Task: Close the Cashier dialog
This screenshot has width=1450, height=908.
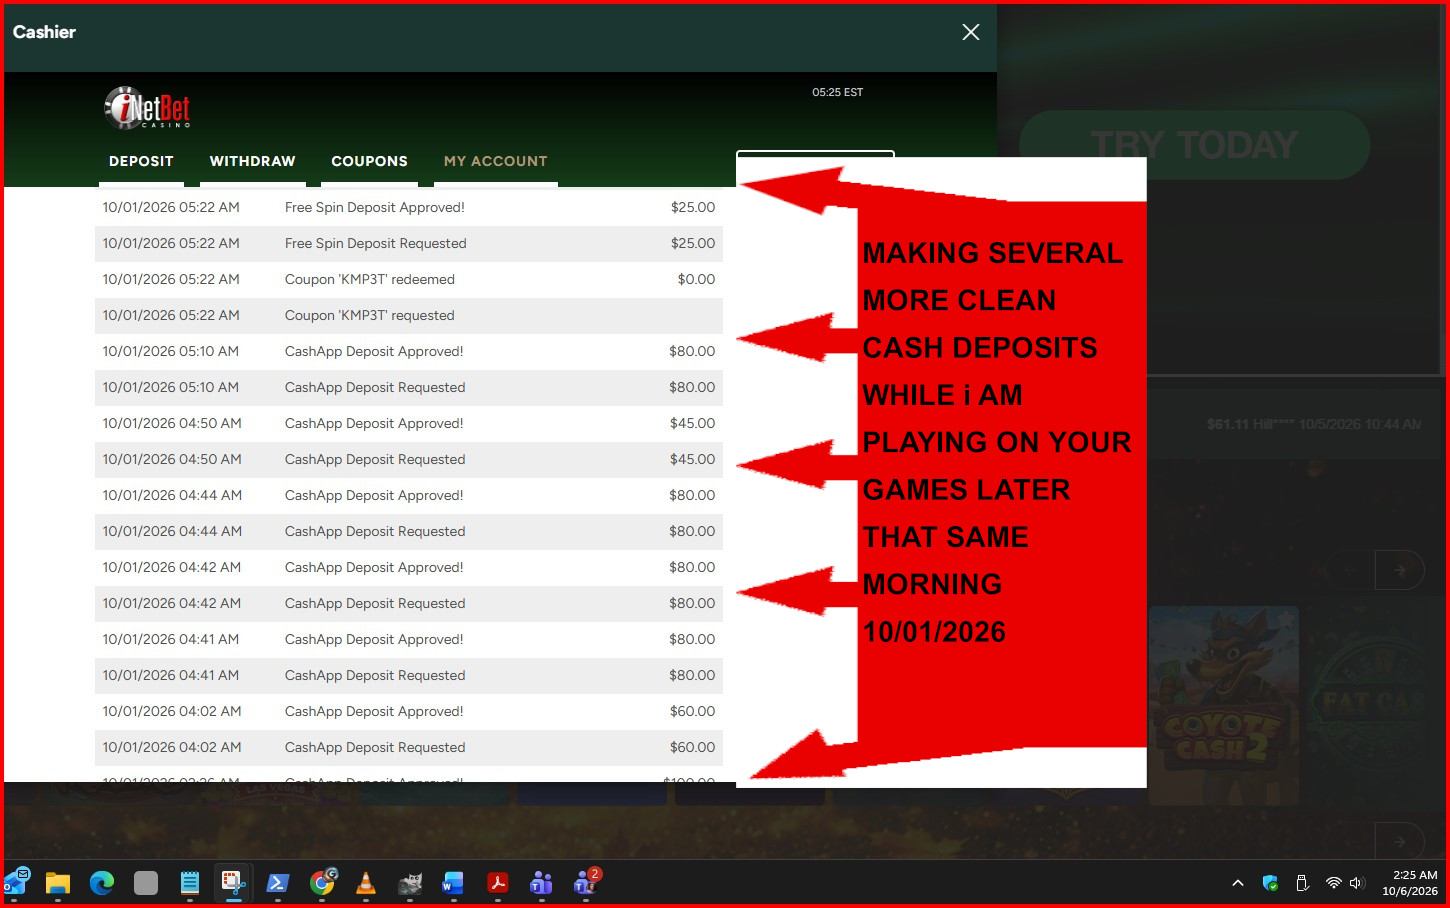Action: 970,32
